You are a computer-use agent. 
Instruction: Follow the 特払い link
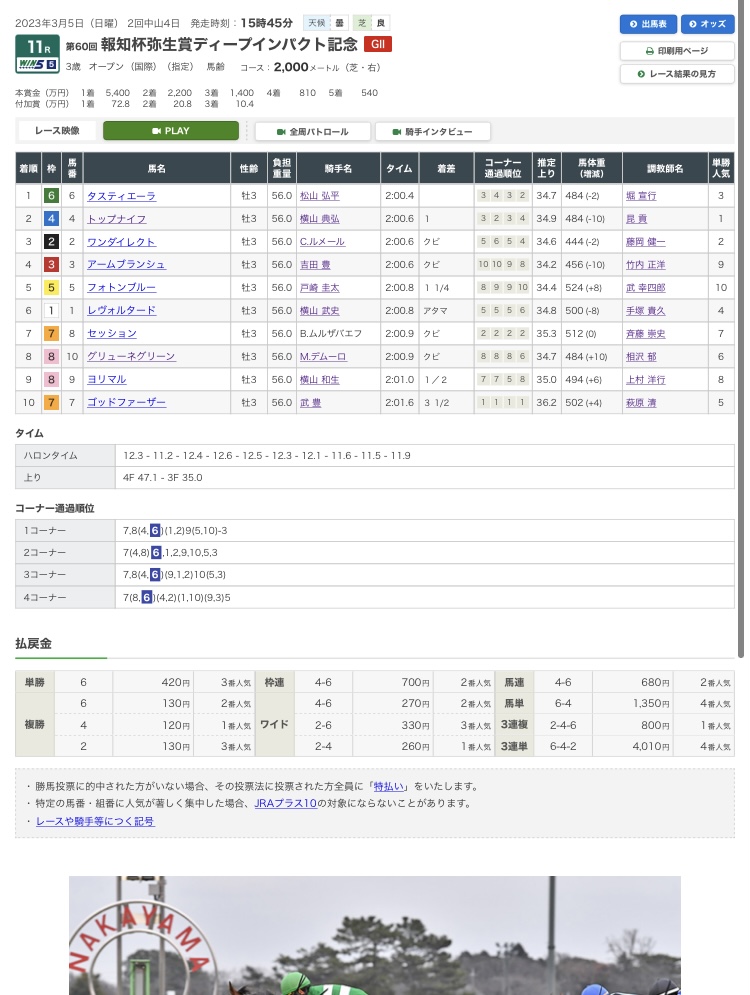pyautogui.click(x=388, y=786)
